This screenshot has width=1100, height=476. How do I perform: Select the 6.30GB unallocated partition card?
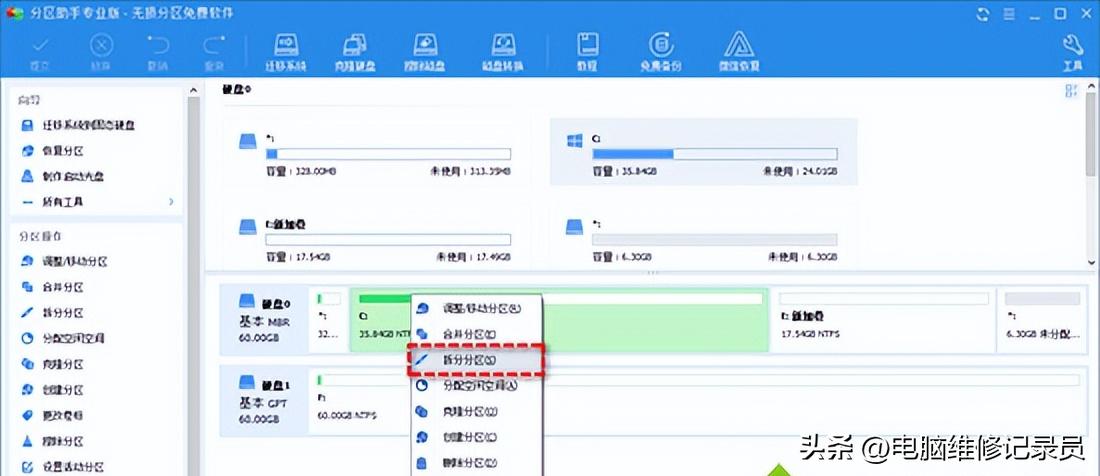pyautogui.click(x=703, y=236)
